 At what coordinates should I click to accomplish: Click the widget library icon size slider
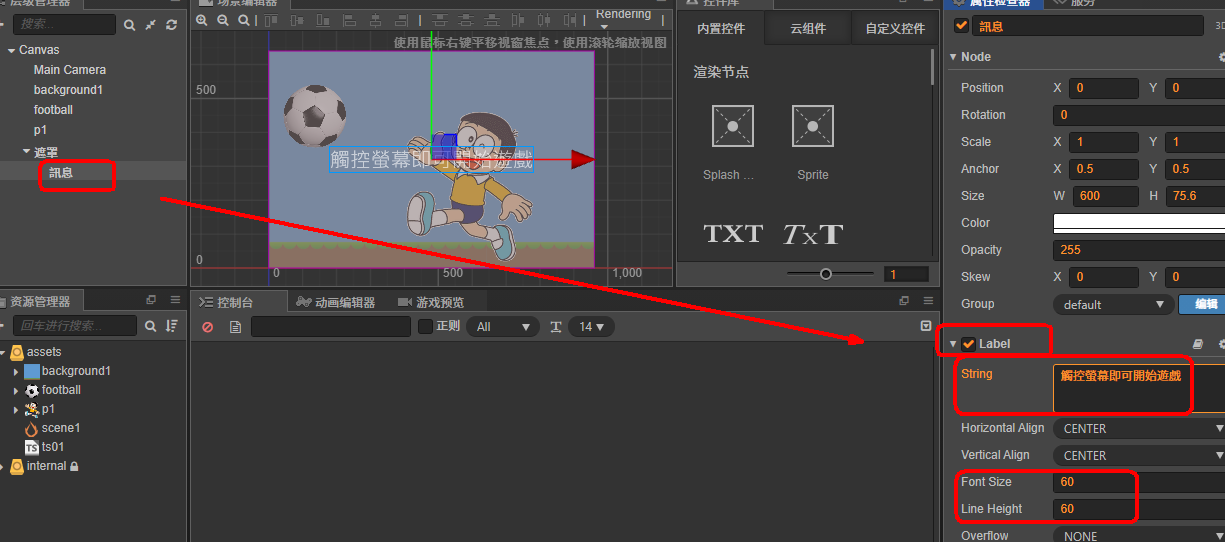(x=830, y=274)
